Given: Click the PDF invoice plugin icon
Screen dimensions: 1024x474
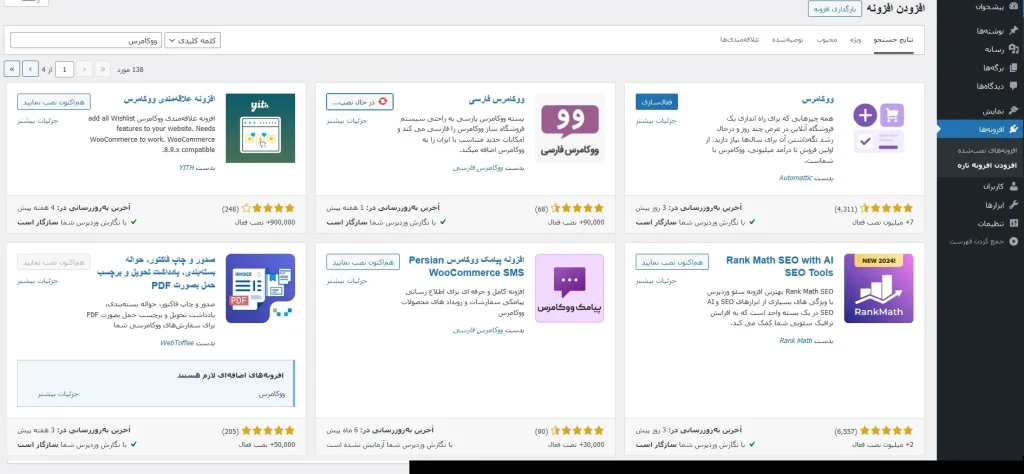Looking at the screenshot, I should coord(260,288).
